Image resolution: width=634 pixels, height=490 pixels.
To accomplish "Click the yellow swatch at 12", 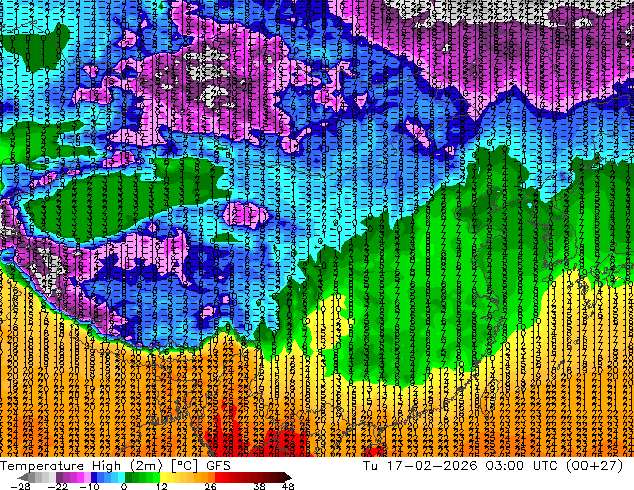I will click(163, 477).
